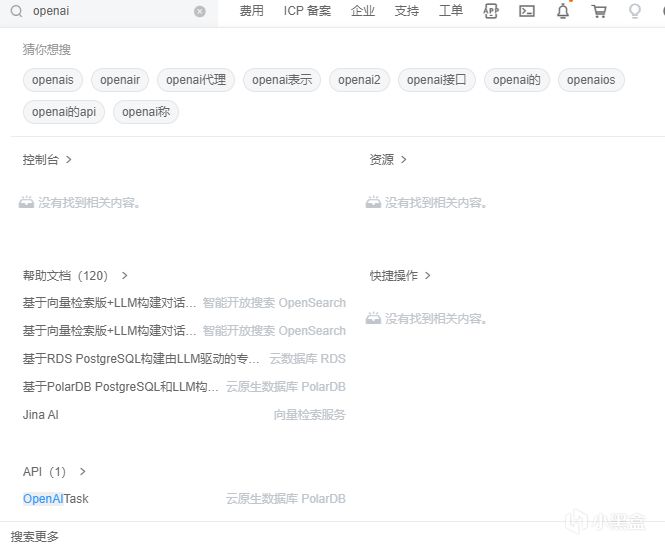This screenshot has height=547, width=665.
Task: Expand the 帮助文档 (120) section
Action: [75, 276]
